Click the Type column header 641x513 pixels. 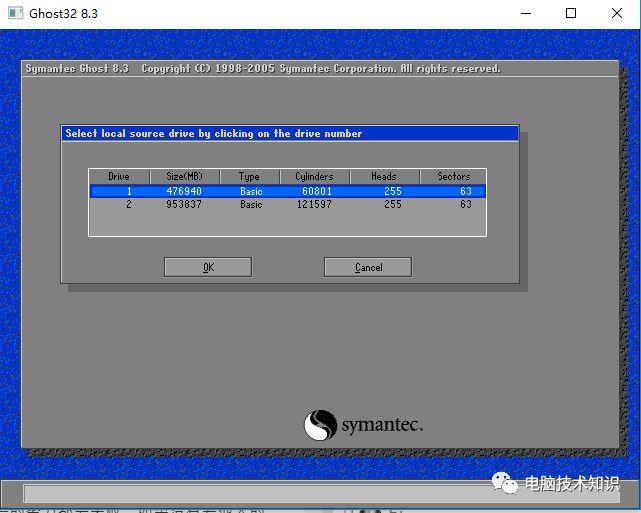(249, 177)
